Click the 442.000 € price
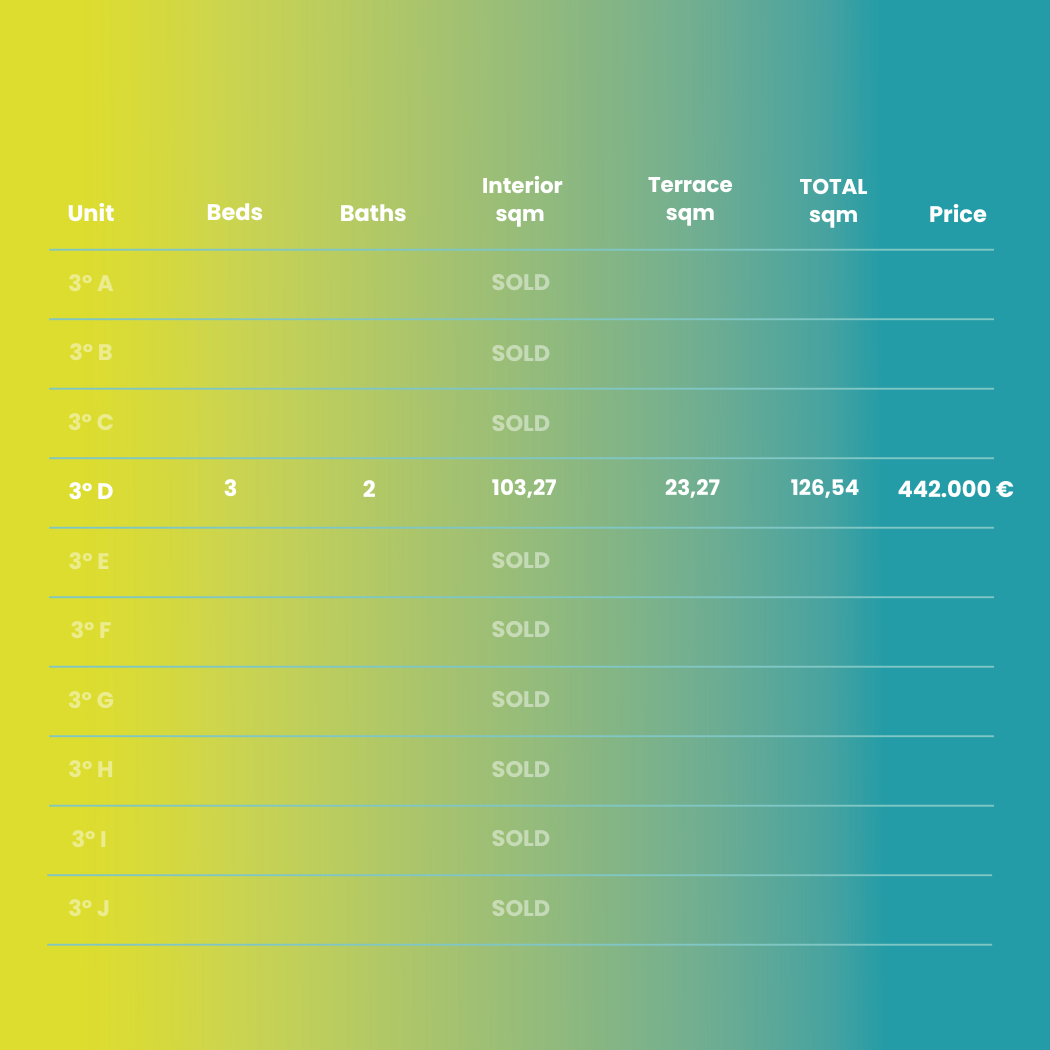The image size is (1050, 1050). coord(956,489)
